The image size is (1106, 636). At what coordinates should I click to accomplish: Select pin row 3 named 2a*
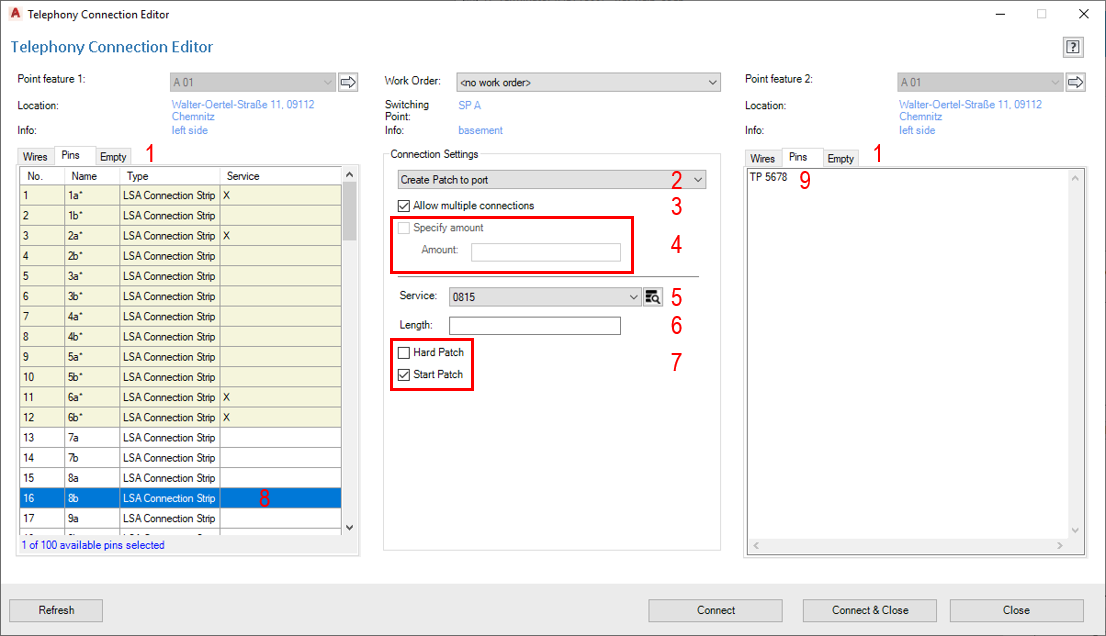pos(181,236)
